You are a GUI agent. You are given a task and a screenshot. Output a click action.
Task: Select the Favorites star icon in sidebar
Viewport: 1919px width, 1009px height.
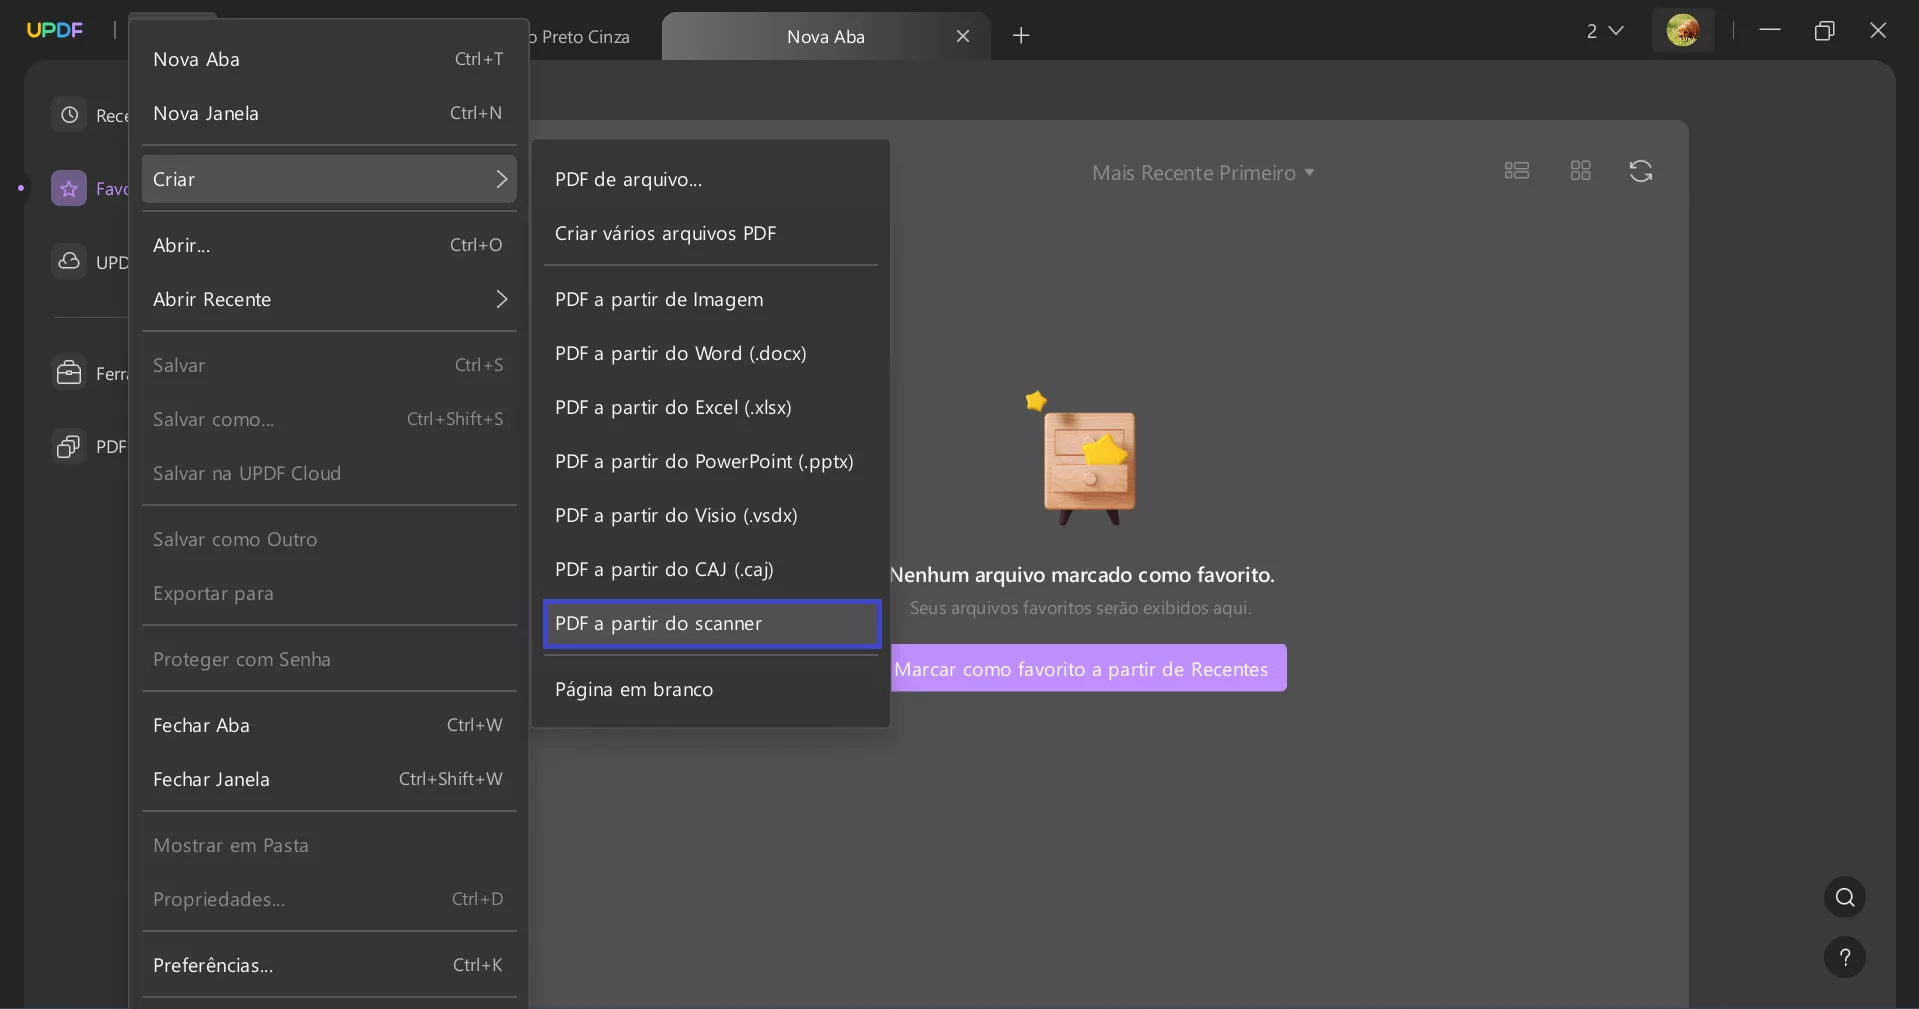point(69,188)
